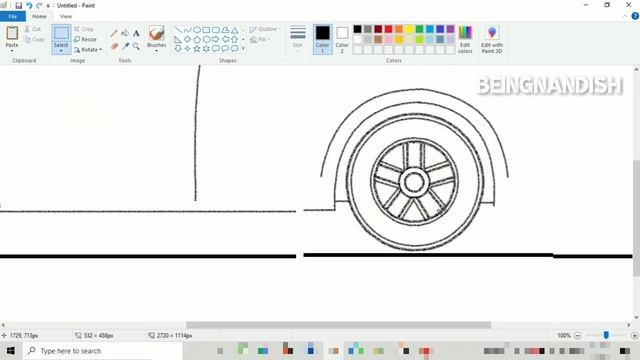This screenshot has width=640, height=360.
Task: Switch to the Home tab
Action: click(x=39, y=16)
